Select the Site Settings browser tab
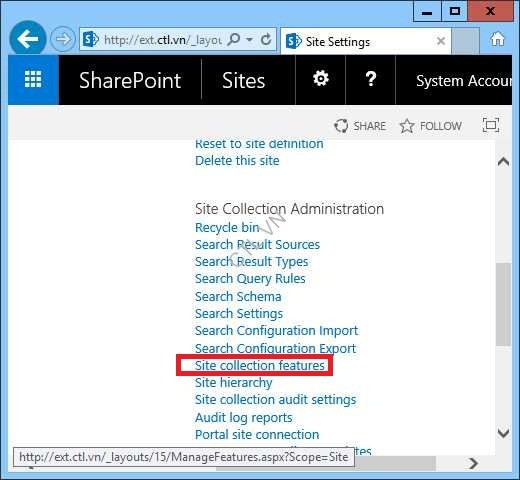This screenshot has width=520, height=480. [x=366, y=41]
